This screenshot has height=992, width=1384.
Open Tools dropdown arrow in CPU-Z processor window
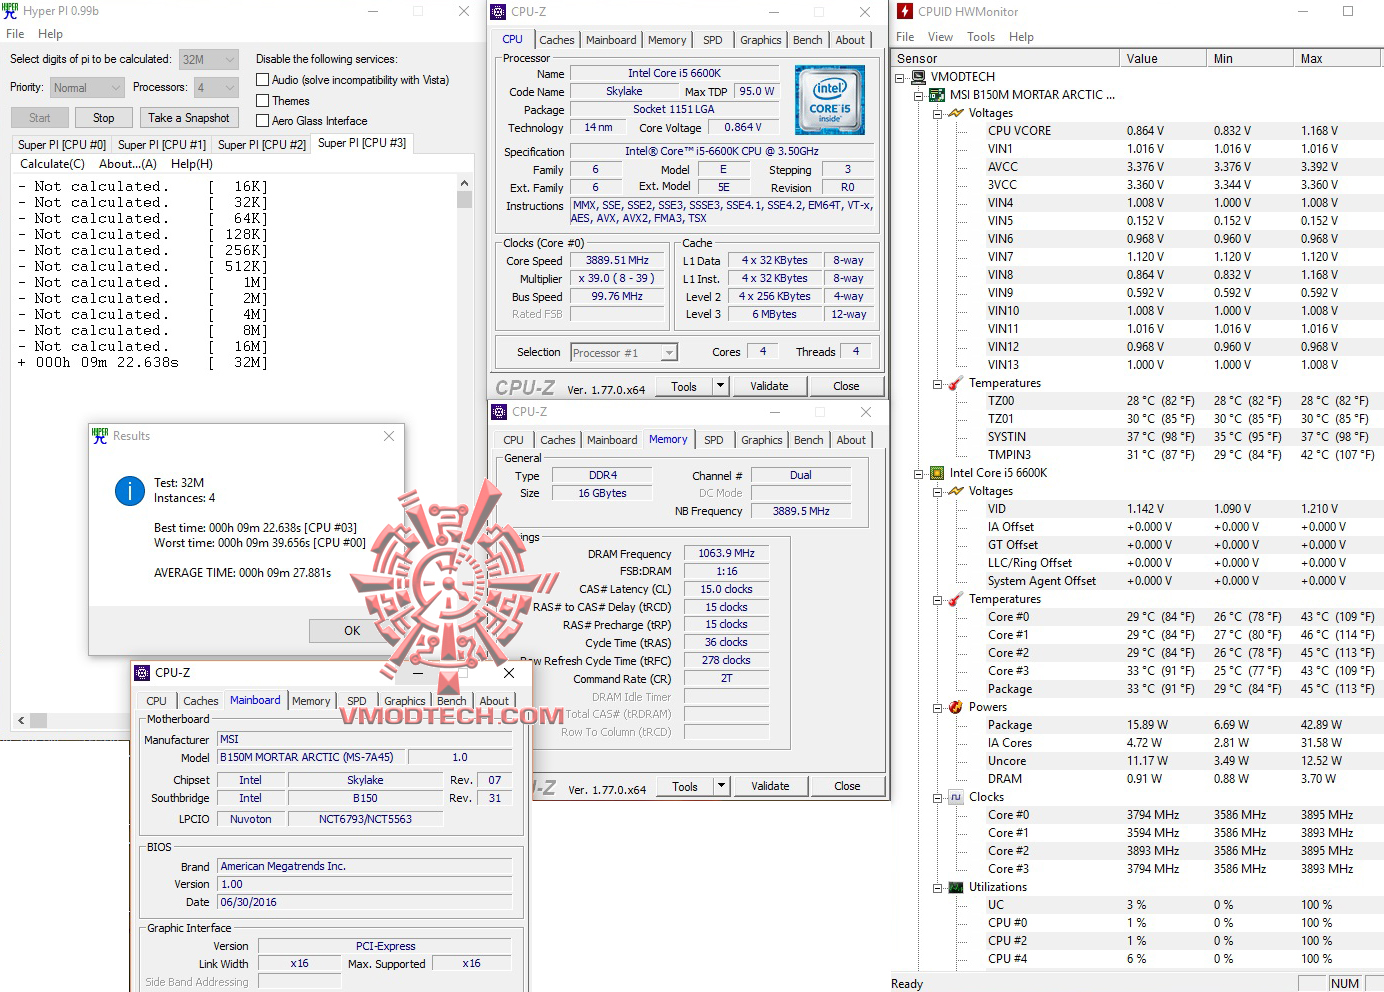[720, 386]
